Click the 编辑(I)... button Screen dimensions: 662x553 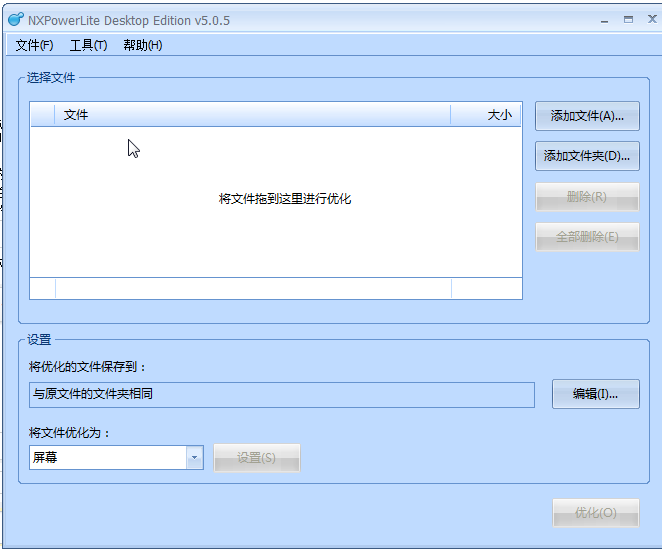595,394
